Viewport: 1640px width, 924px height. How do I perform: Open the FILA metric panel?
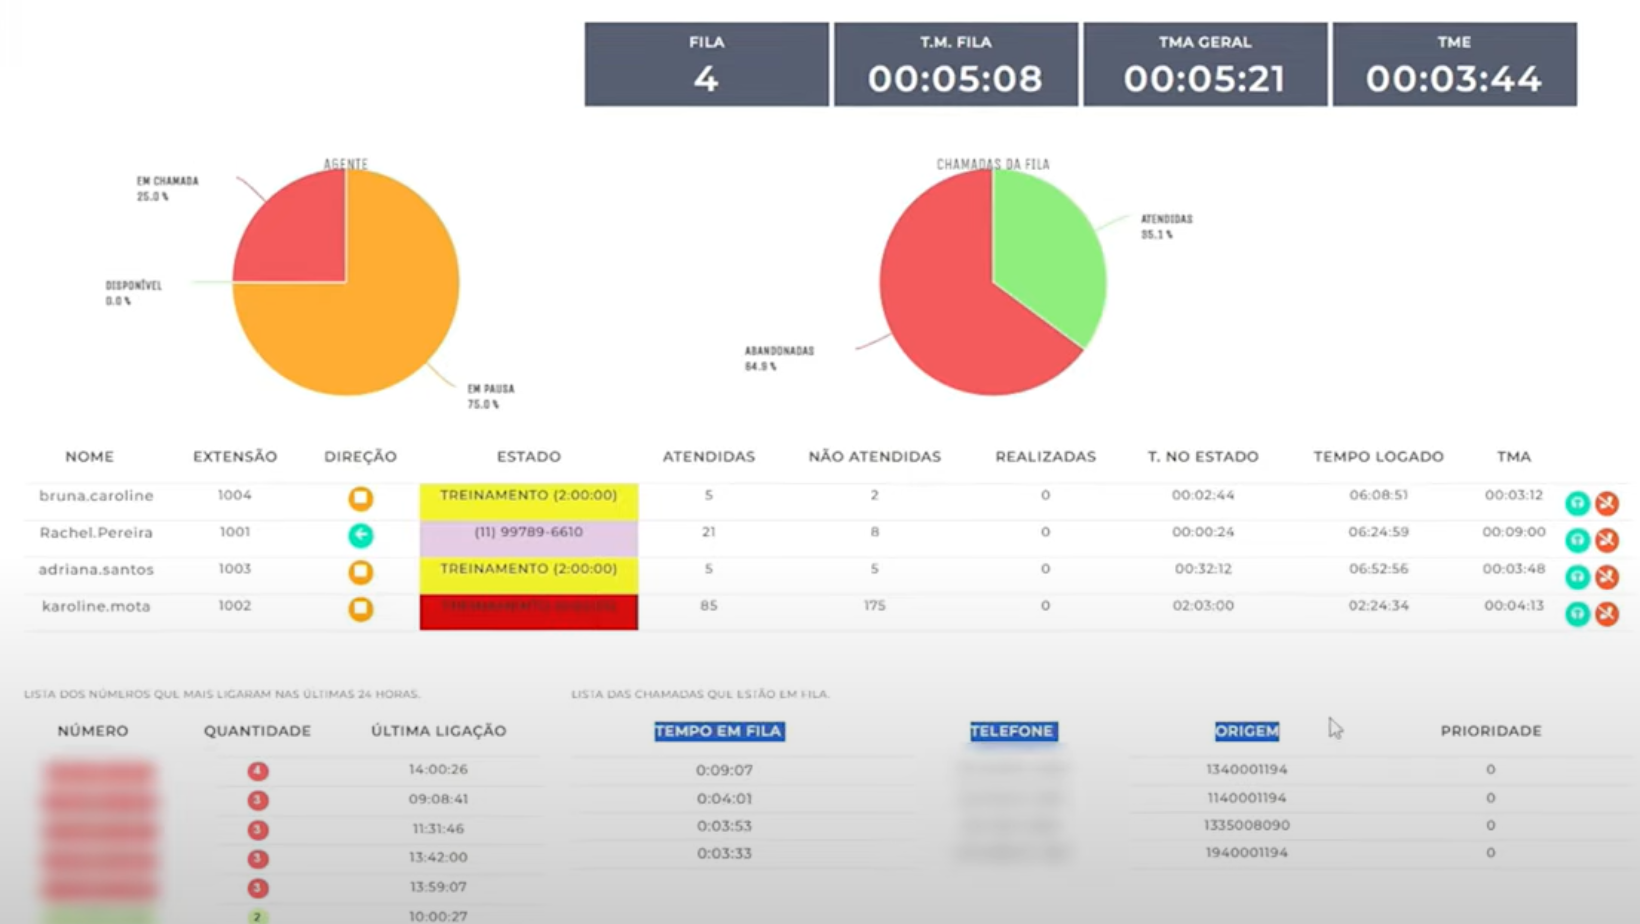pyautogui.click(x=706, y=63)
